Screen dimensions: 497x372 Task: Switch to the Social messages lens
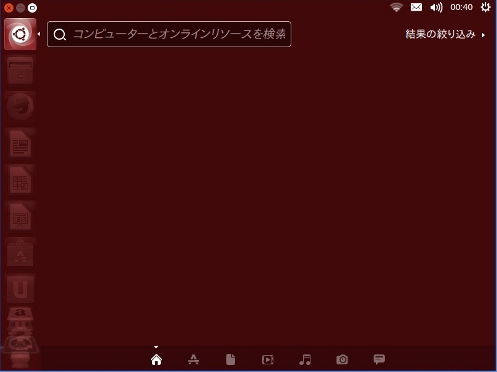click(379, 359)
